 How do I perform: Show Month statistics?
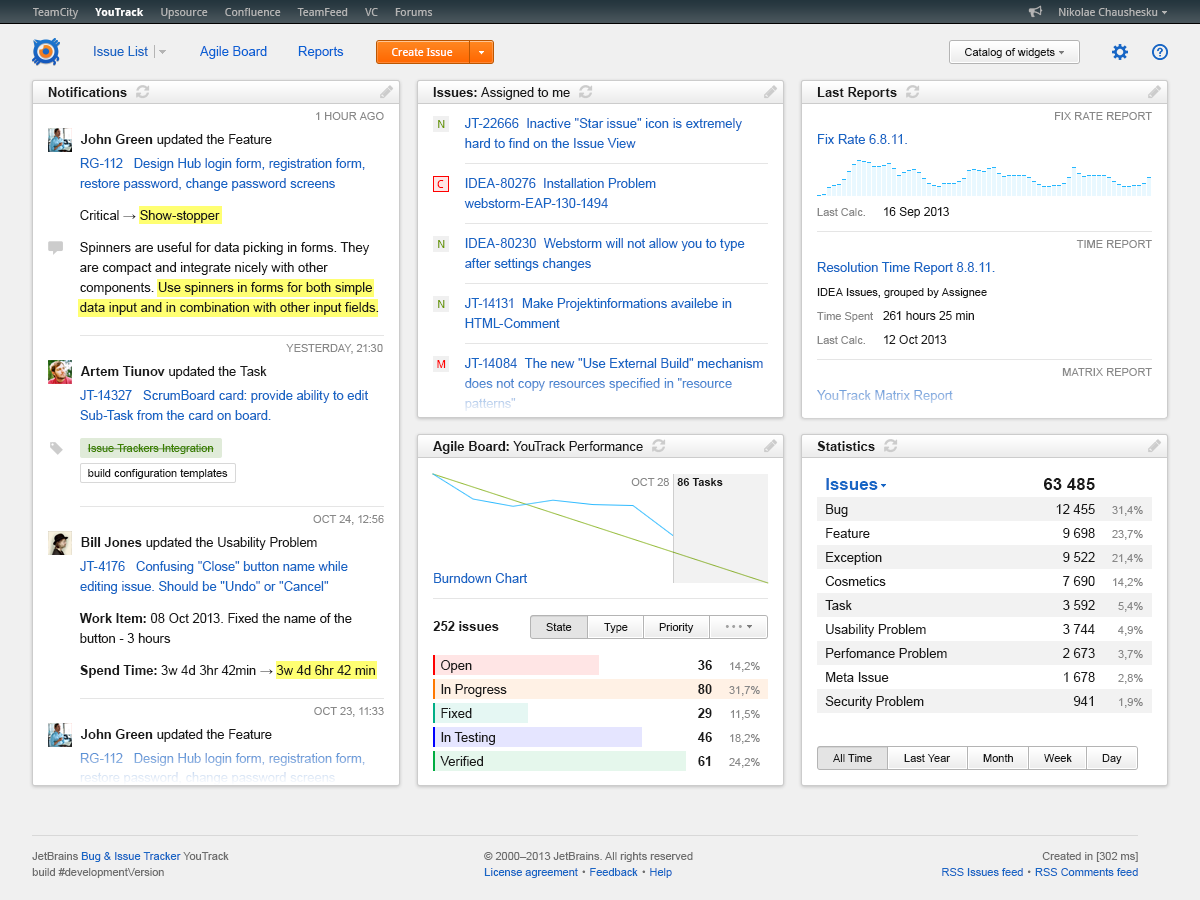coord(998,758)
